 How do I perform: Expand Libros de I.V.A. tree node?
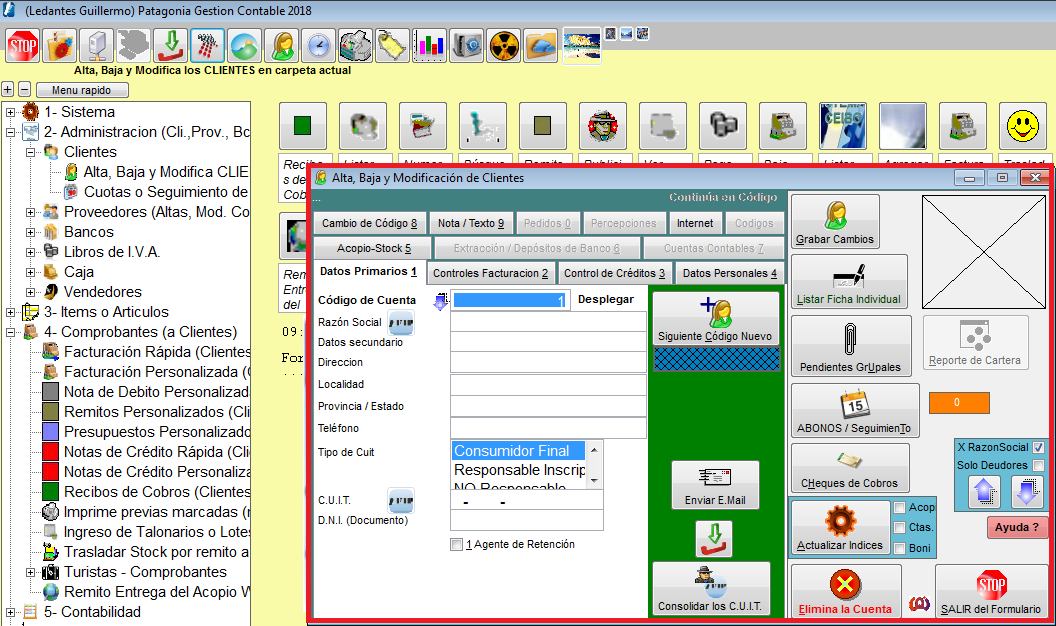point(30,252)
